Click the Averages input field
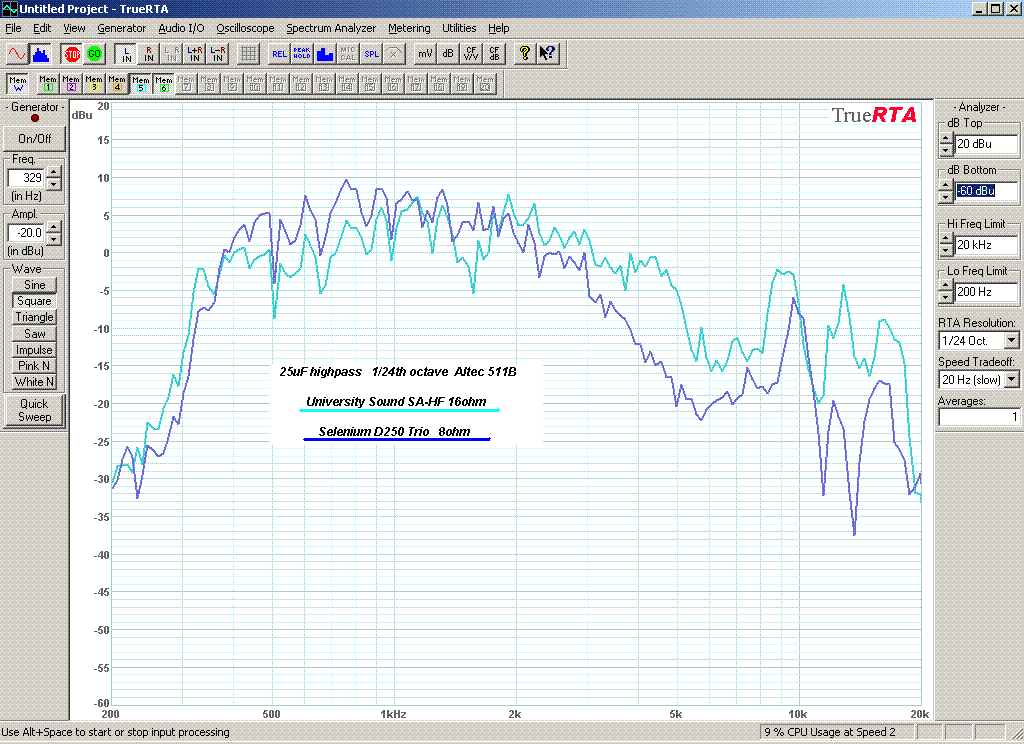The width and height of the screenshot is (1024, 744). pyautogui.click(x=978, y=417)
